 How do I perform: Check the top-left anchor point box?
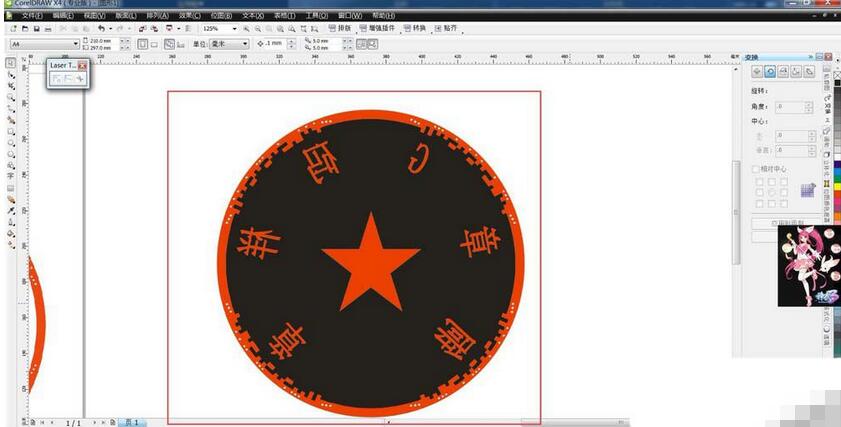[x=760, y=182]
